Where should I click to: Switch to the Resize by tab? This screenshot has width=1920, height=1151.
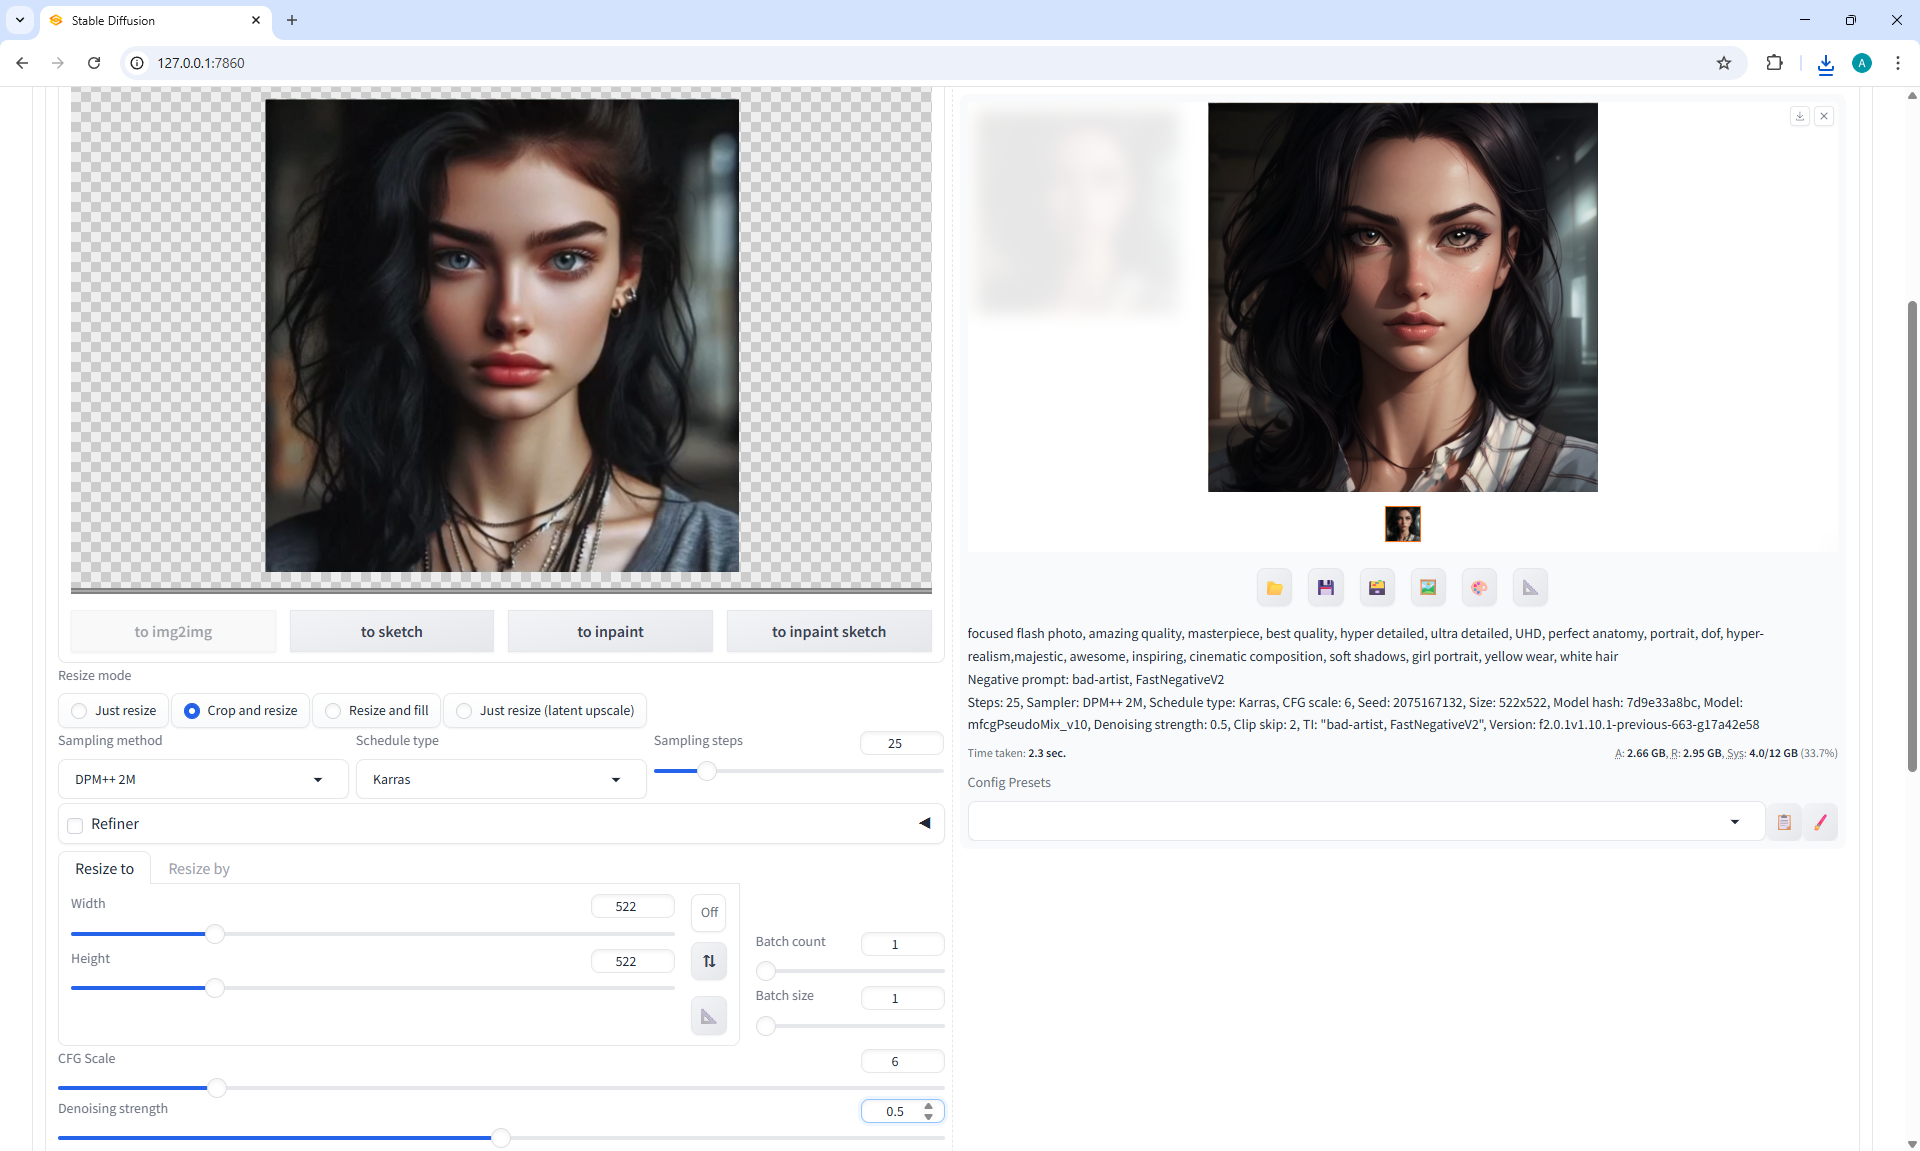[199, 868]
